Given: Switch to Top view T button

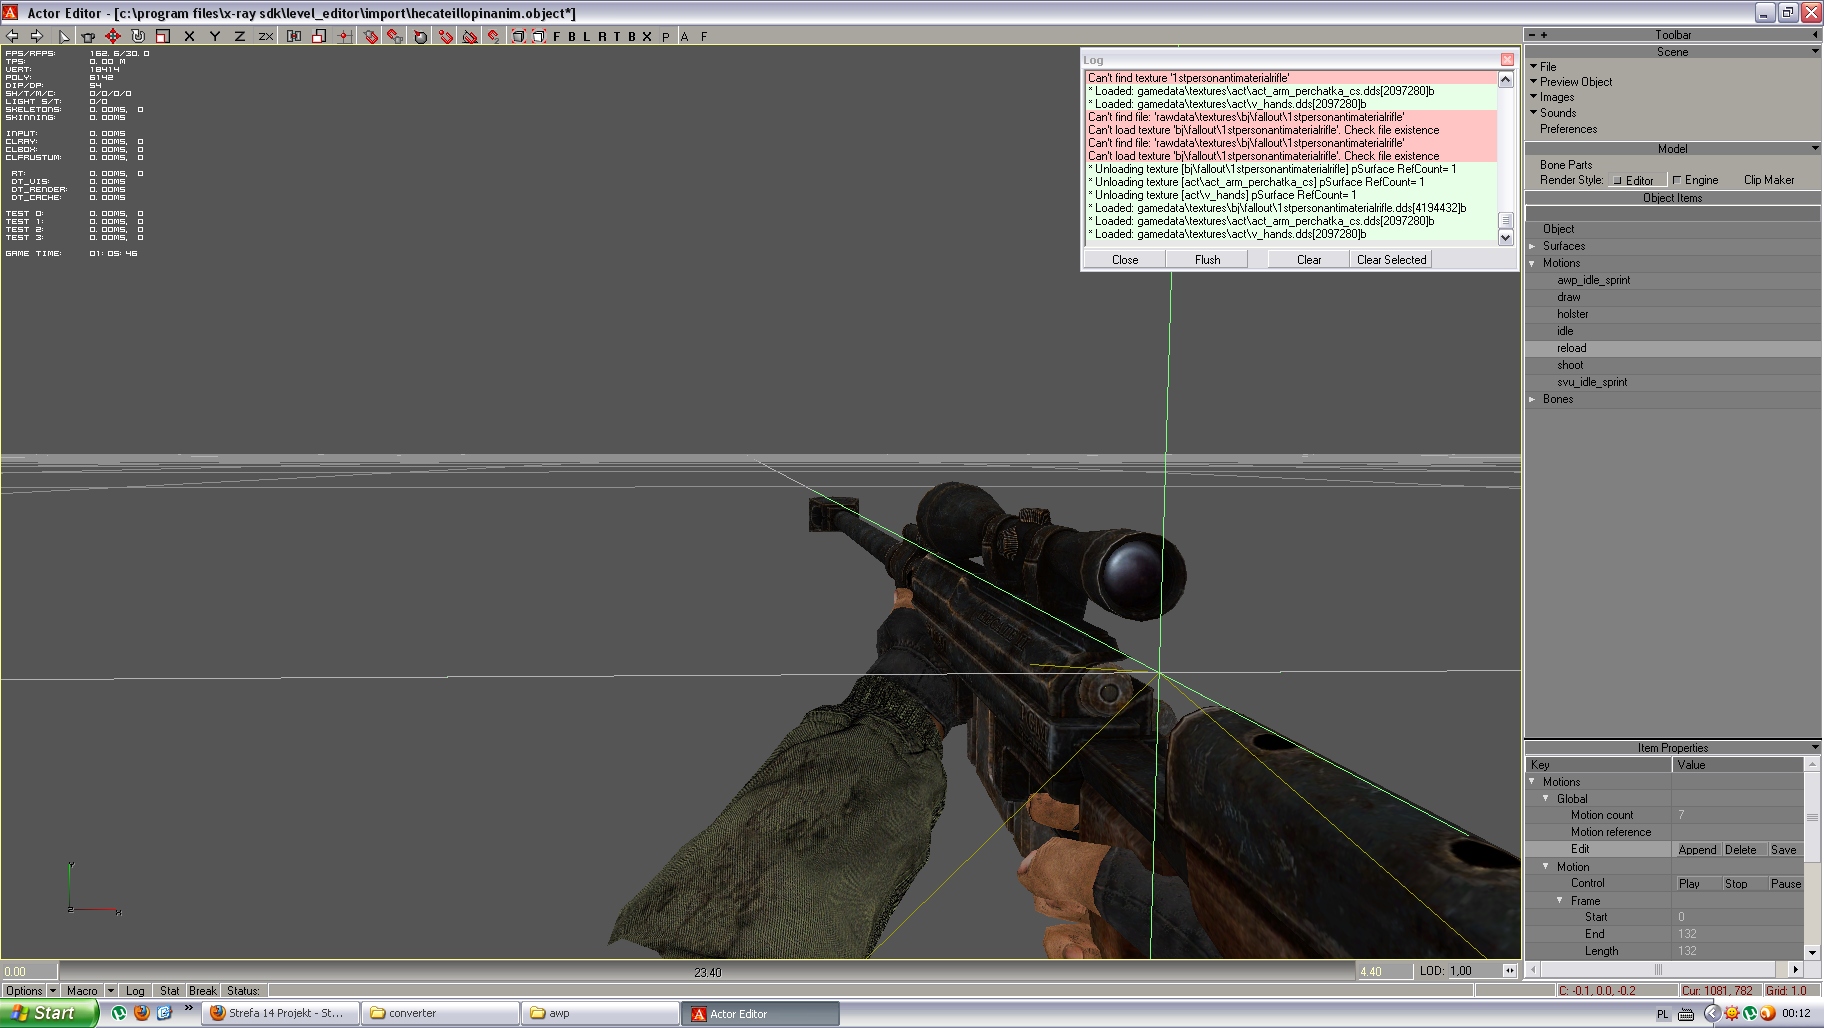Looking at the screenshot, I should [617, 36].
